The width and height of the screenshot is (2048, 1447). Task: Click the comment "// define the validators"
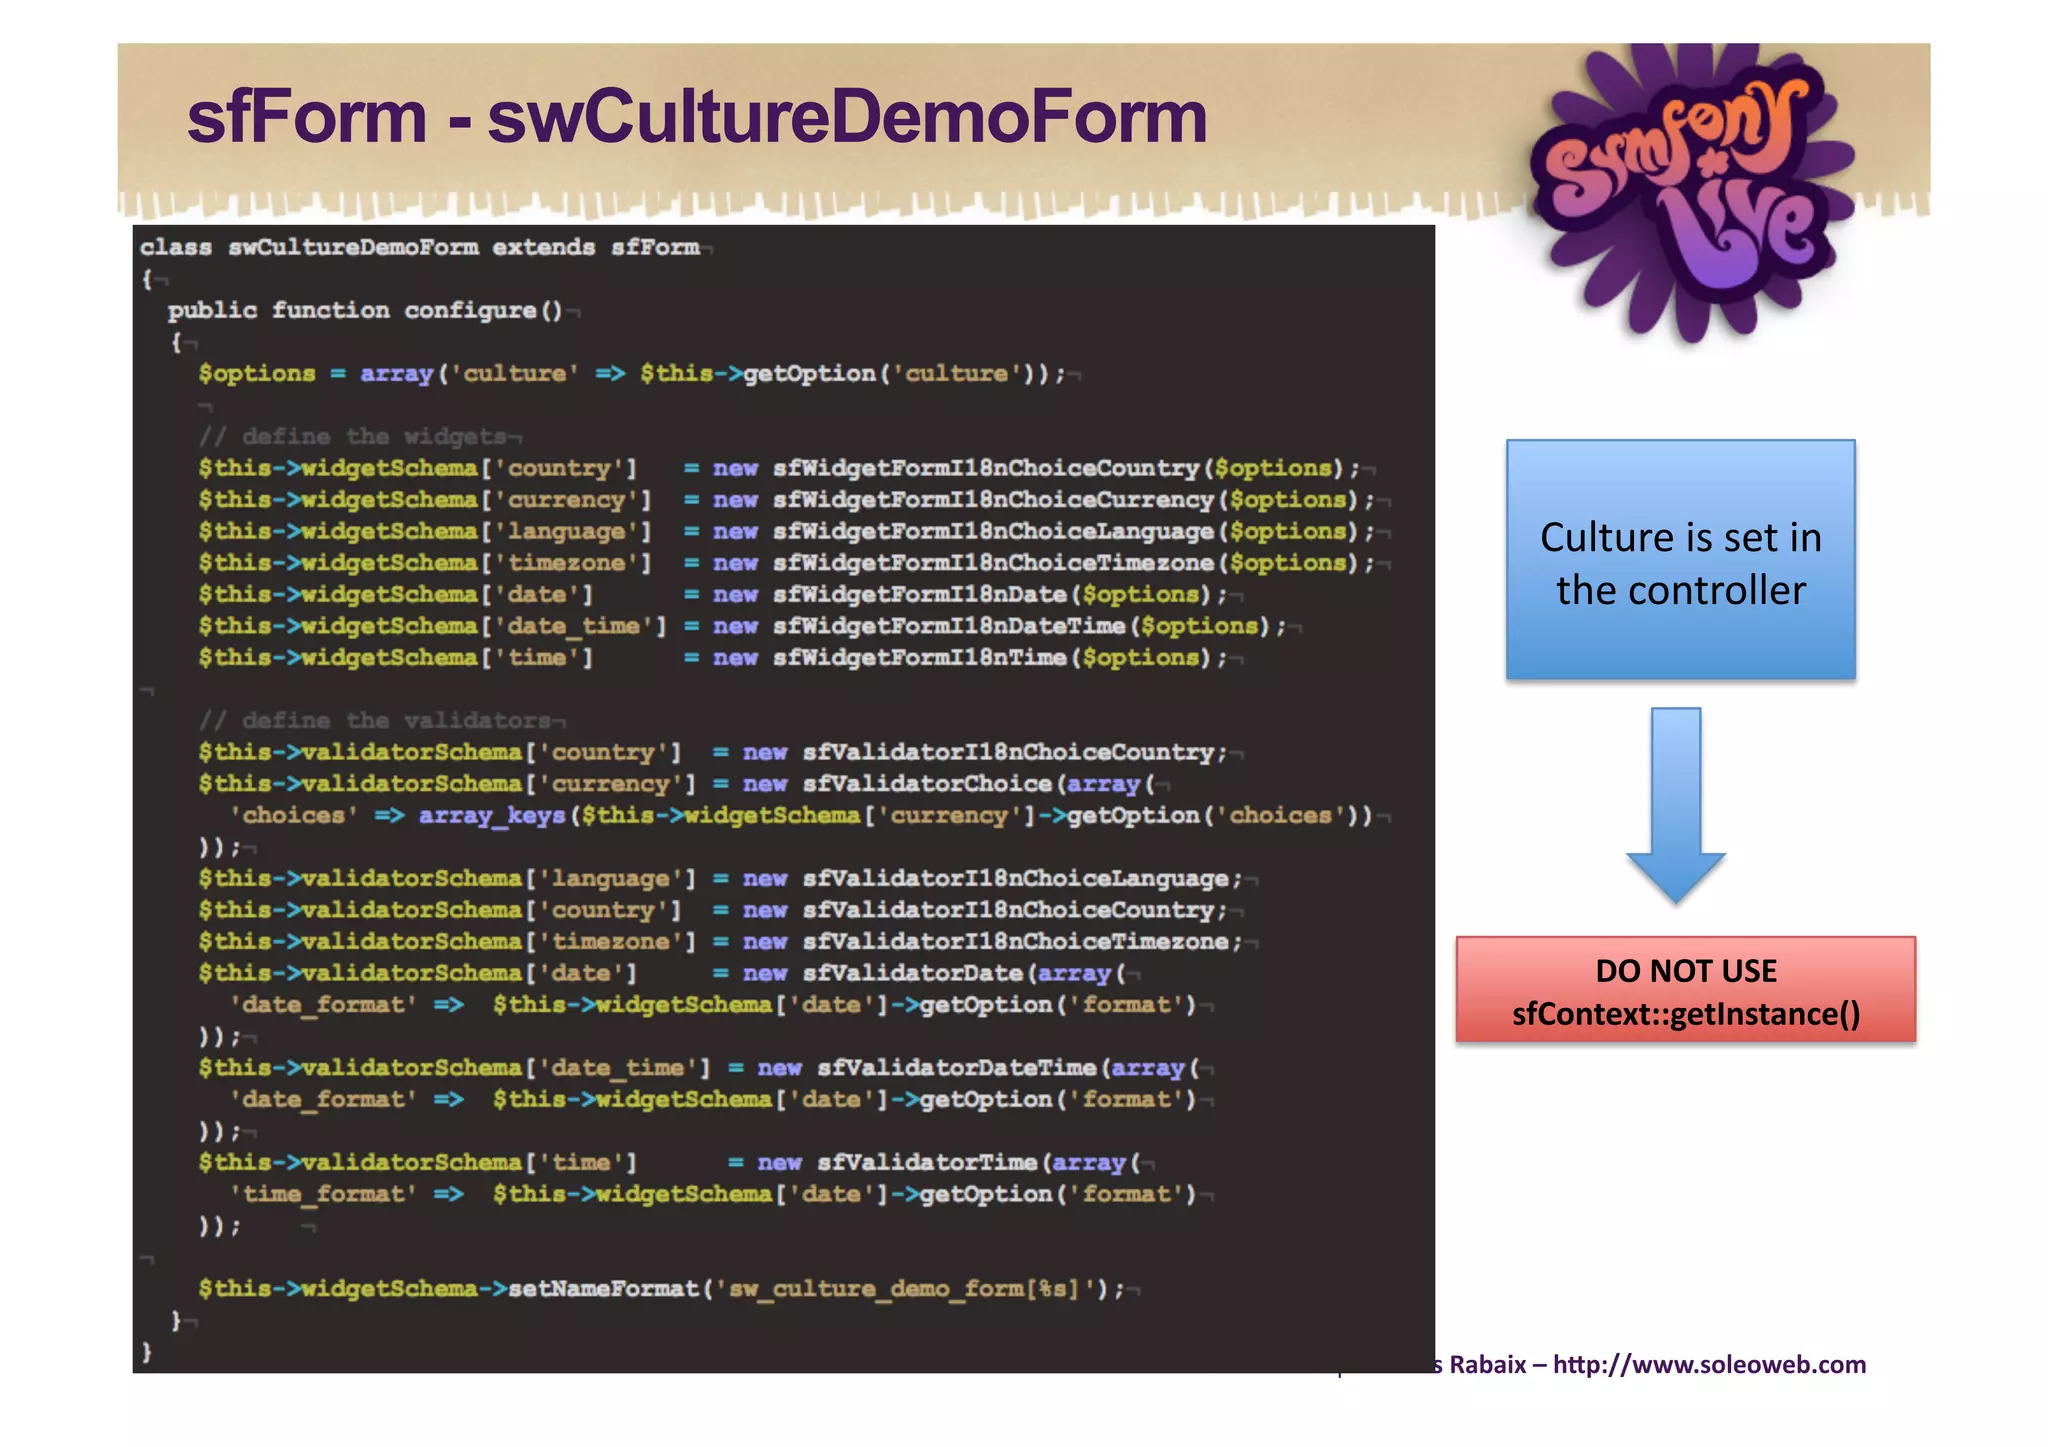point(374,720)
